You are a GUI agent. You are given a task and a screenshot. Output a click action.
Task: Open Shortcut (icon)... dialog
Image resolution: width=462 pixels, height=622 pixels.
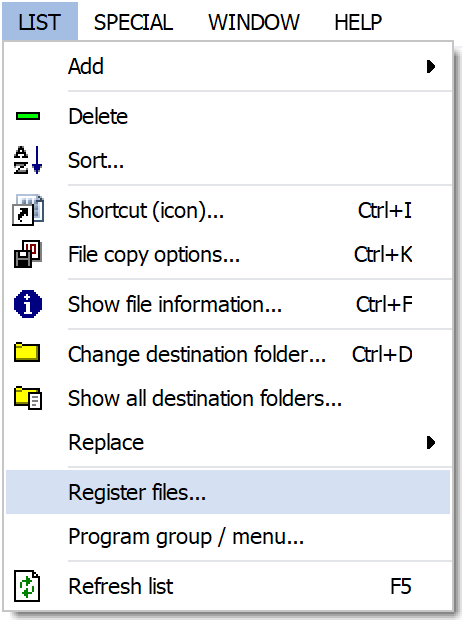click(228, 210)
